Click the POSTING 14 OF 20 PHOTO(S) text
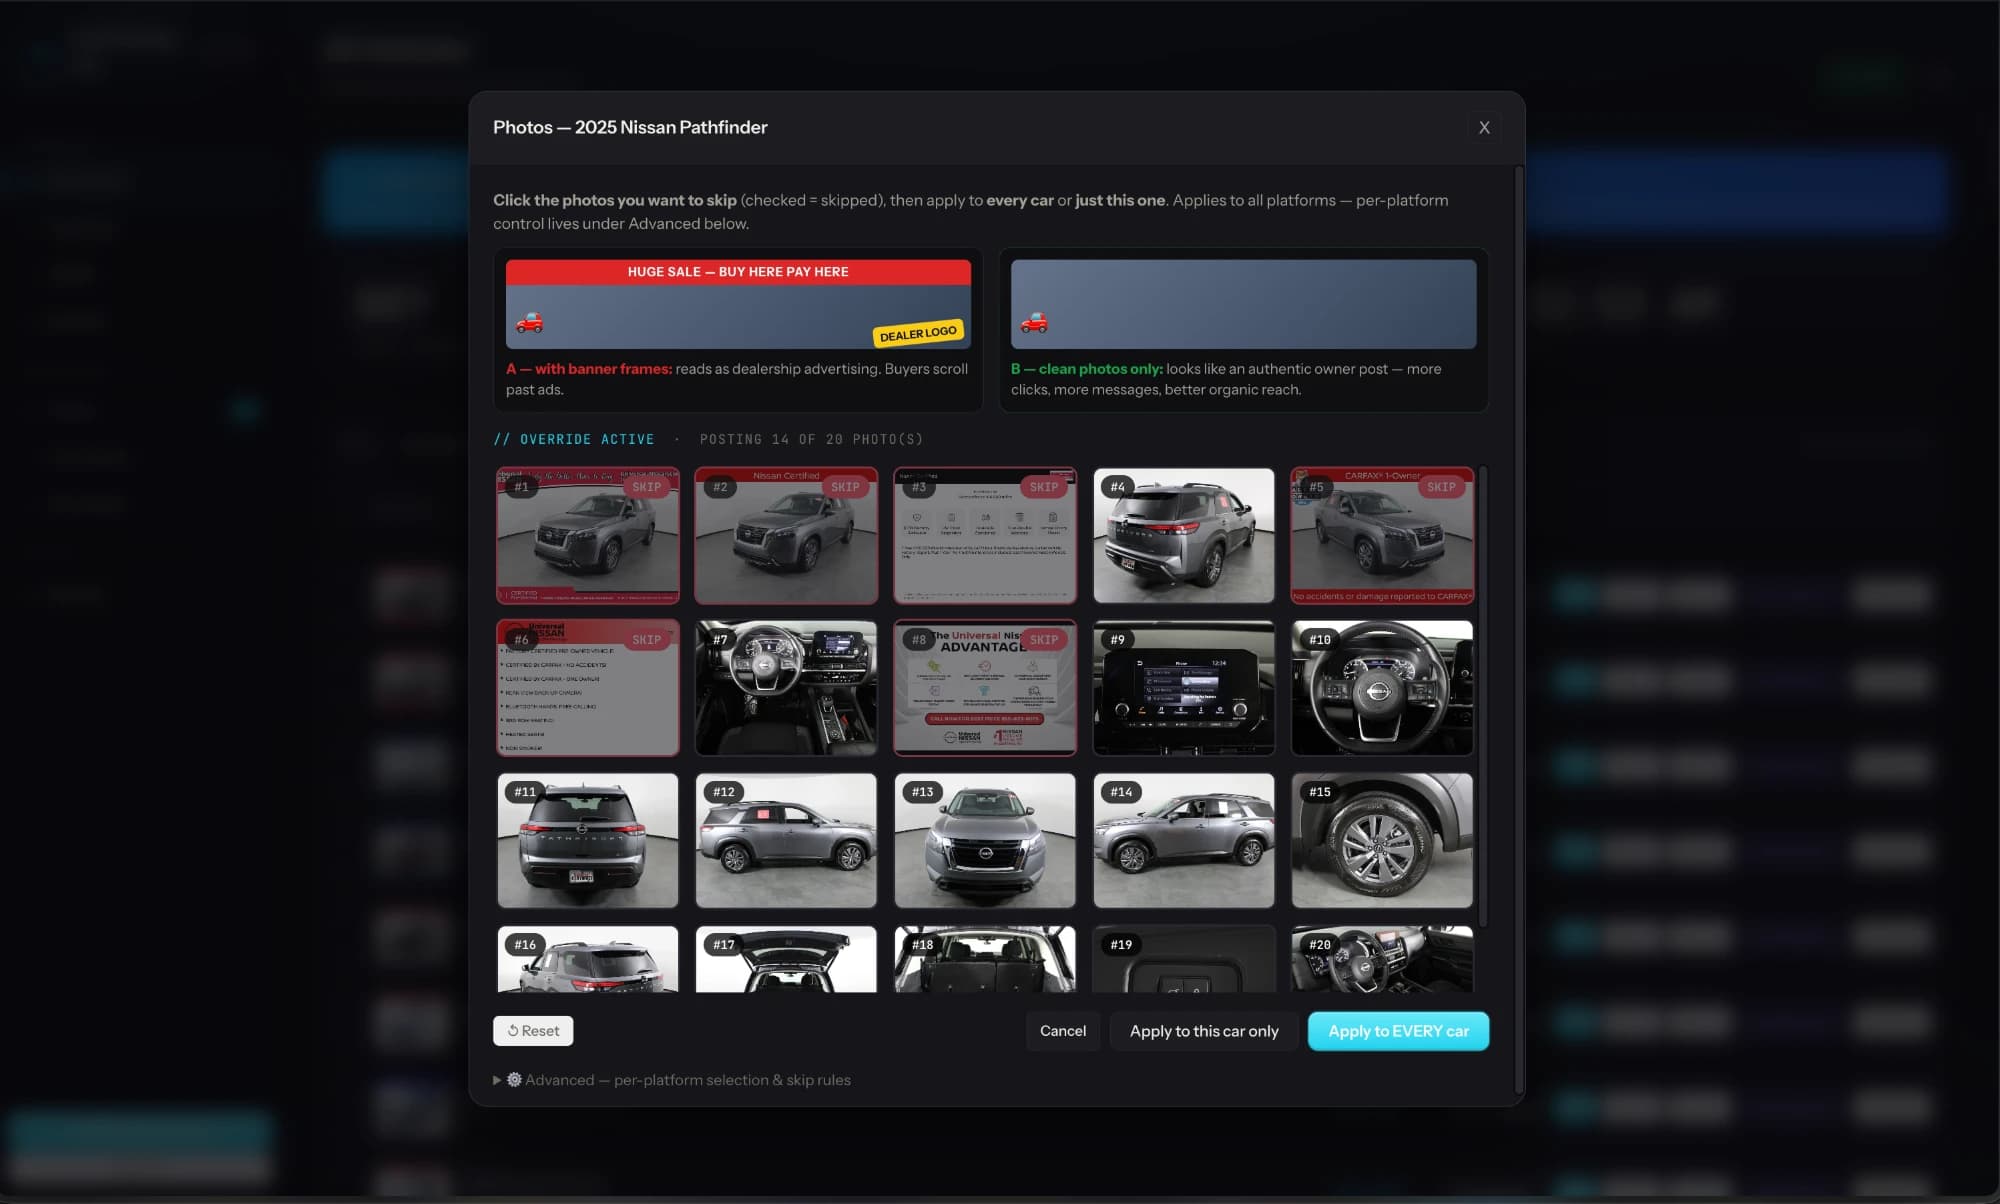The height and width of the screenshot is (1204, 2000). click(x=811, y=439)
